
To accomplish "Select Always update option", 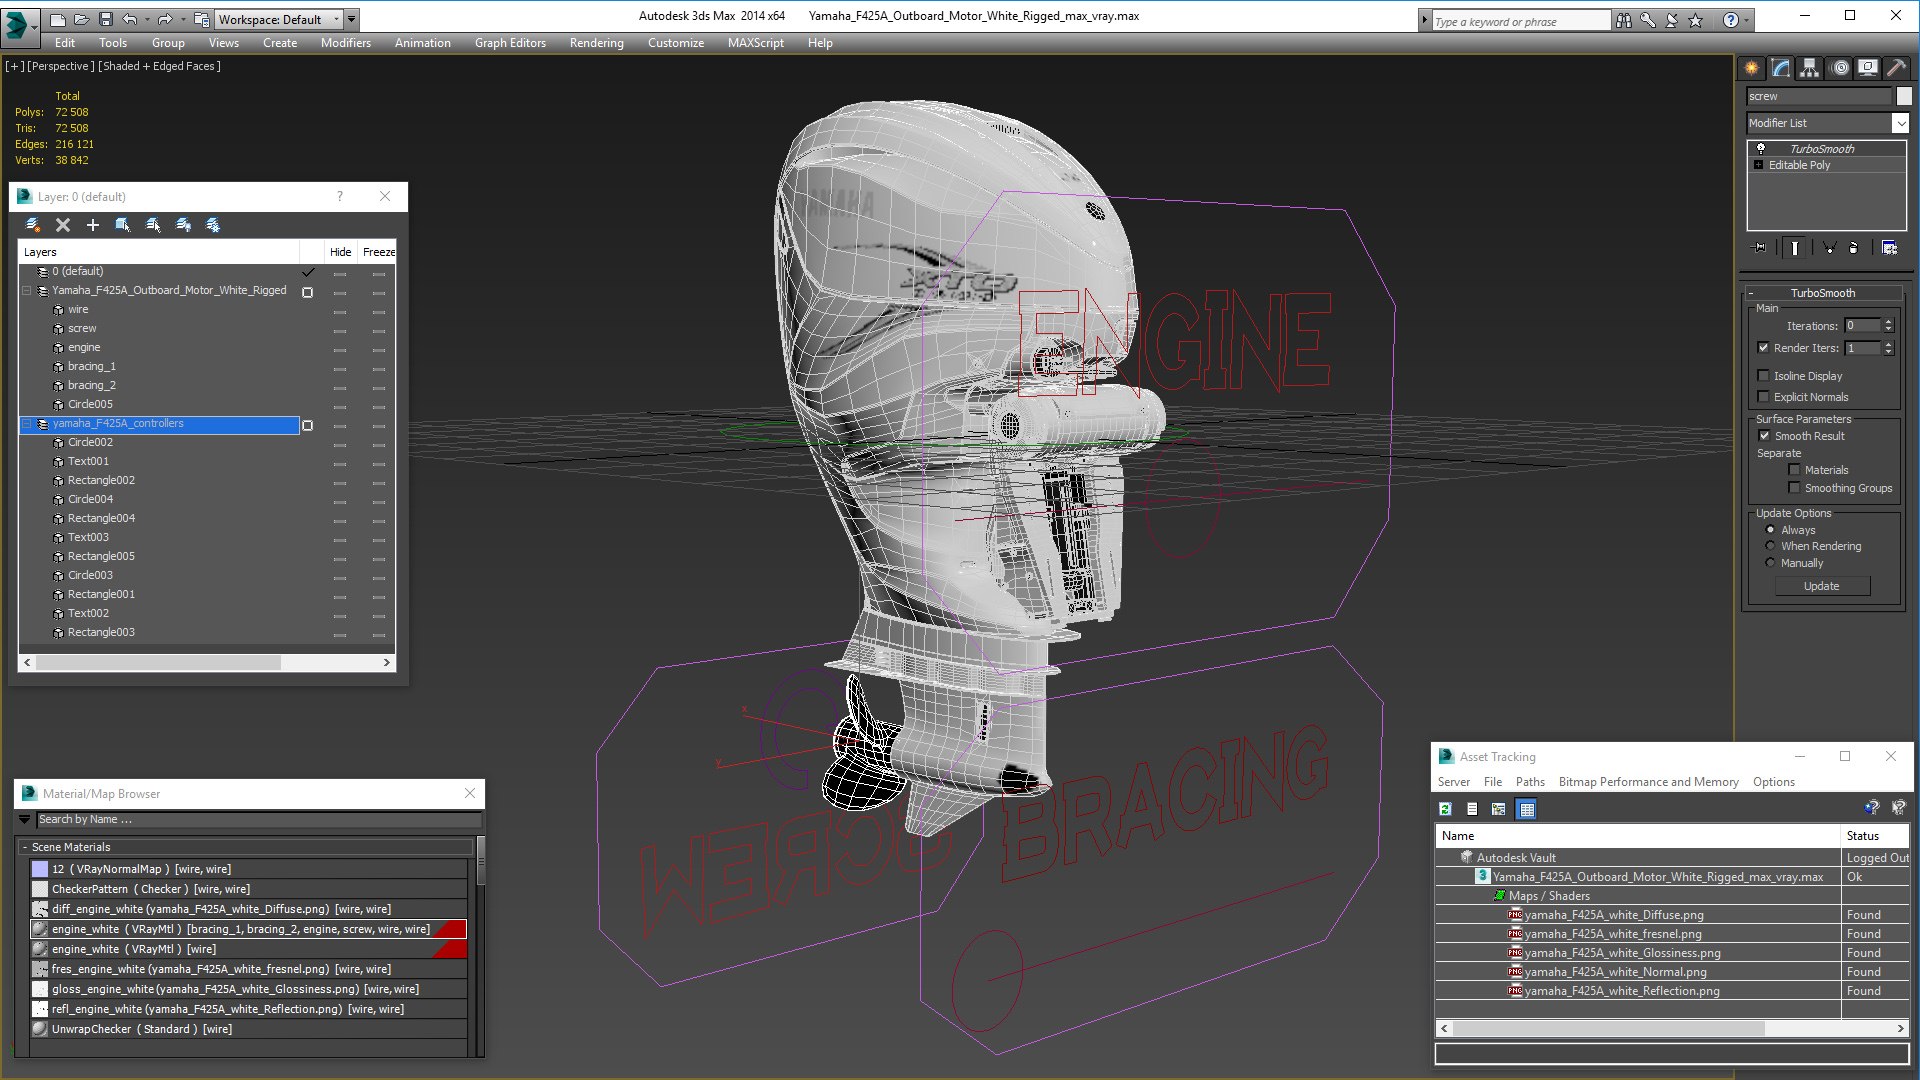I will point(1770,530).
